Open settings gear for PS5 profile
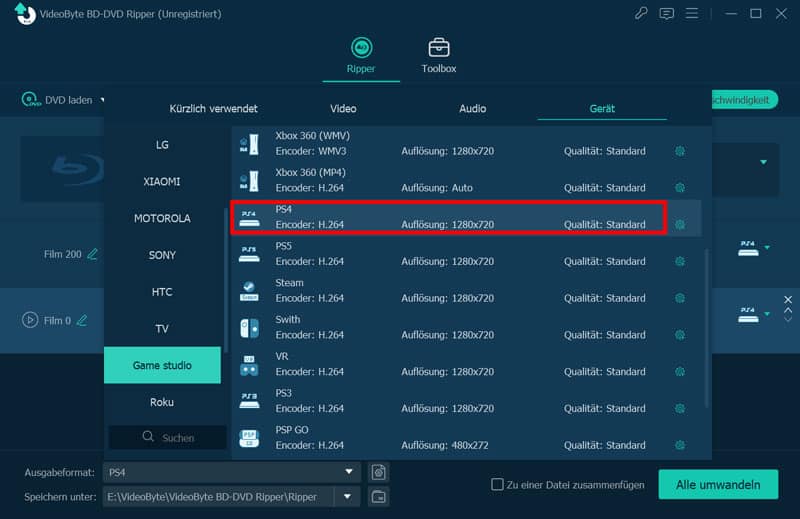This screenshot has width=800, height=519. coord(680,261)
